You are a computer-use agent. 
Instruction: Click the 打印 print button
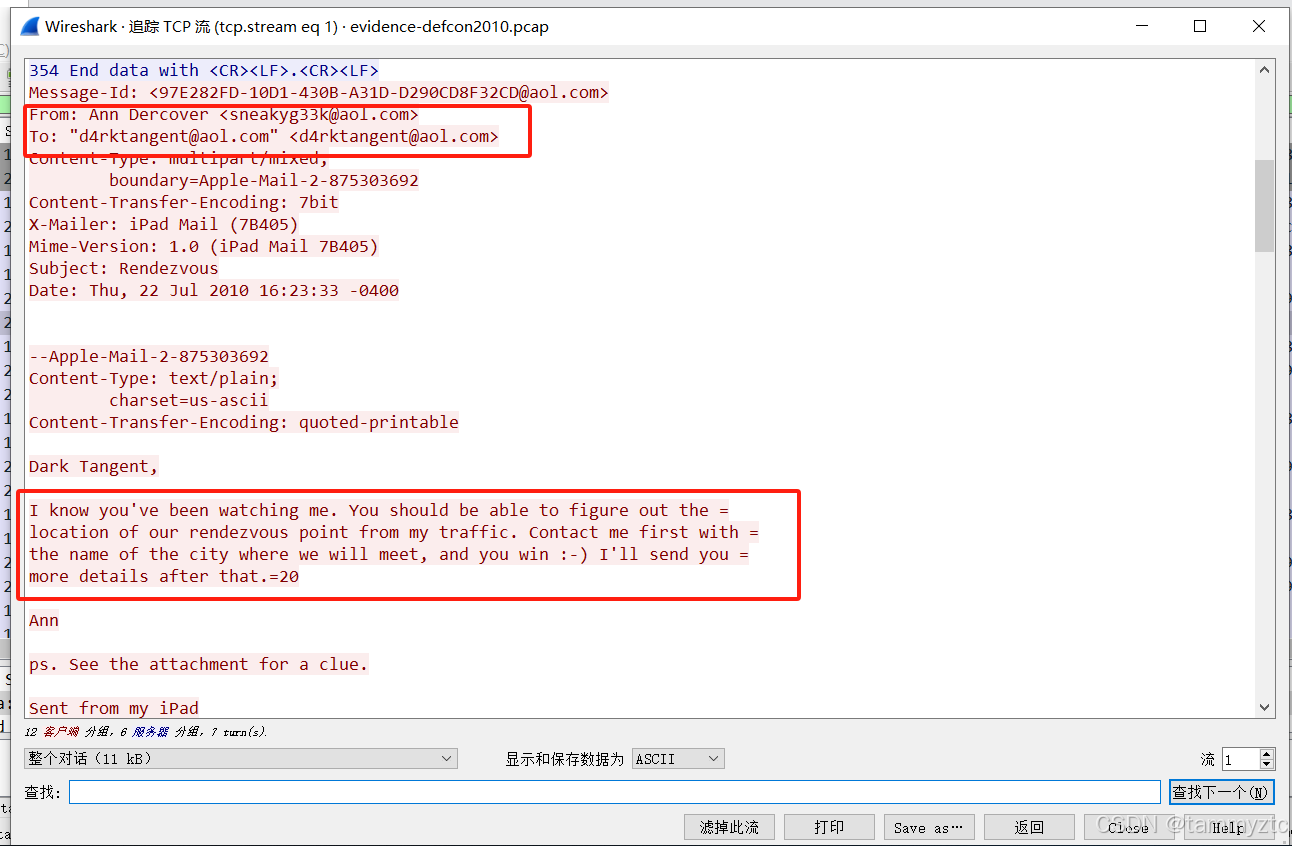point(829,827)
